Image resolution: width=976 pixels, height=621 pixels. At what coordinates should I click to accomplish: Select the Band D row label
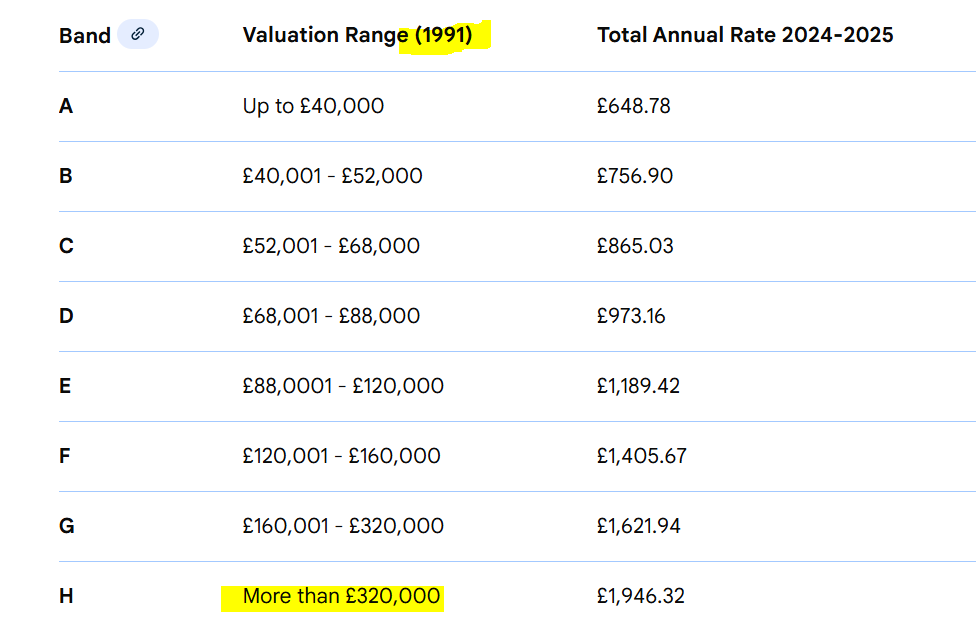[66, 316]
